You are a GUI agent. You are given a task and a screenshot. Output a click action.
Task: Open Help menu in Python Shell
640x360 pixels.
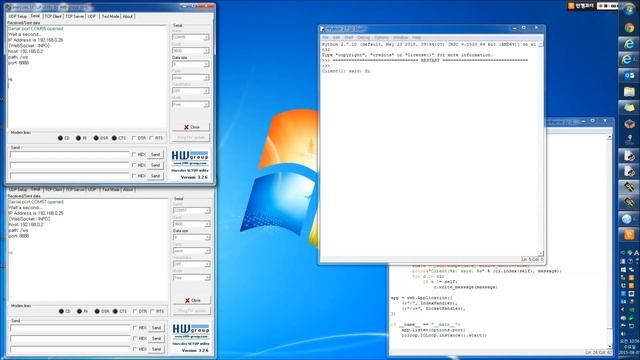click(416, 38)
